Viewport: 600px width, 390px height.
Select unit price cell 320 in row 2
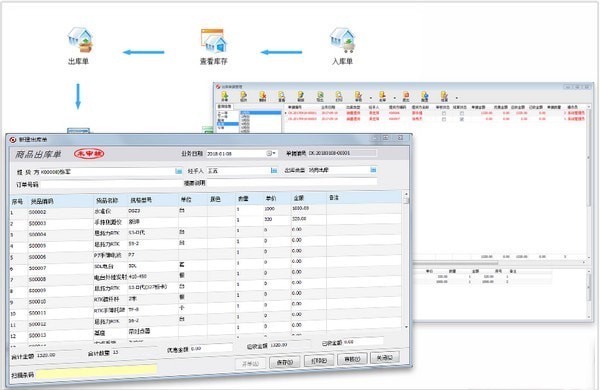276,219
